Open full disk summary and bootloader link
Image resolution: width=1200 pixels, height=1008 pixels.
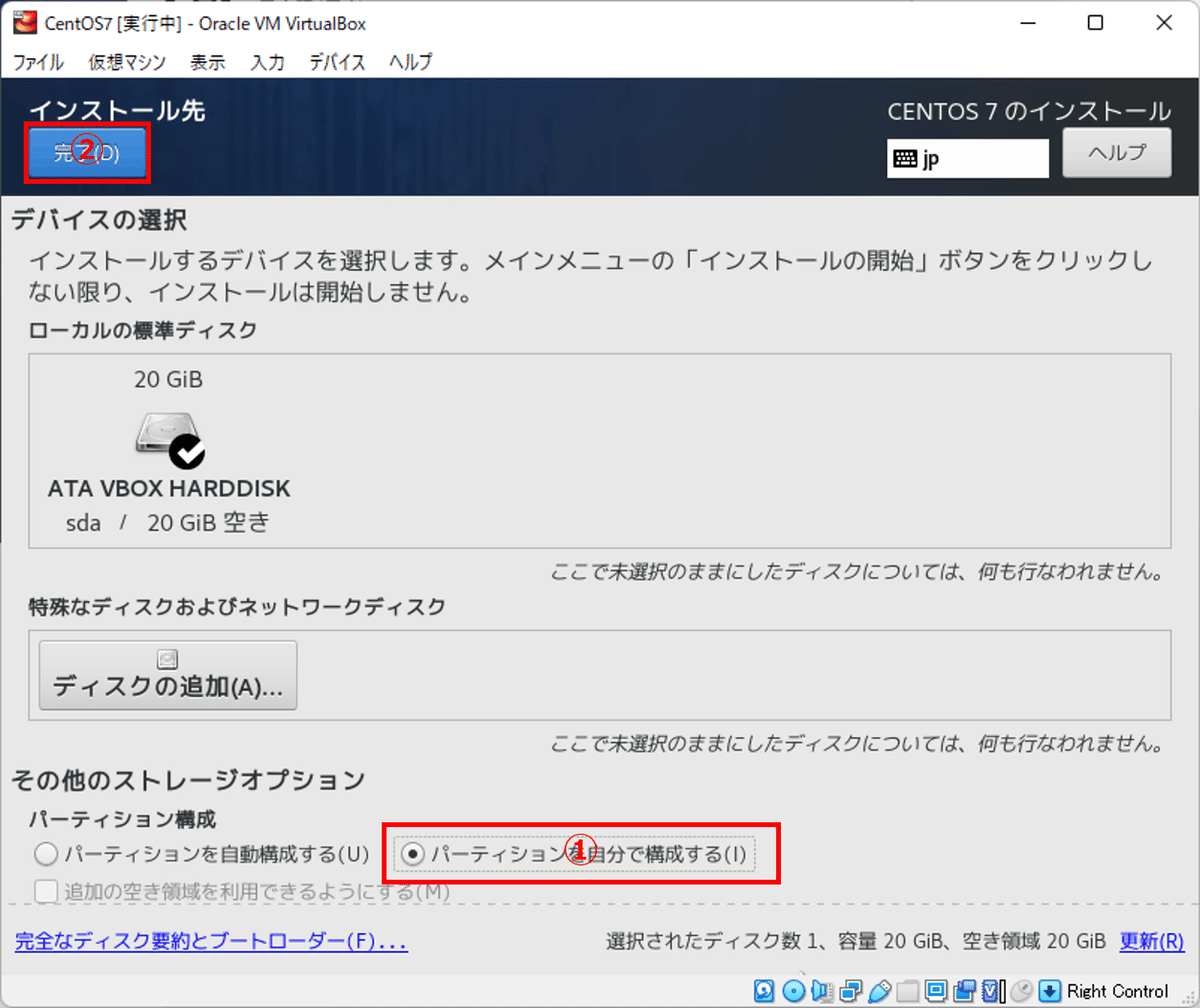pos(211,941)
